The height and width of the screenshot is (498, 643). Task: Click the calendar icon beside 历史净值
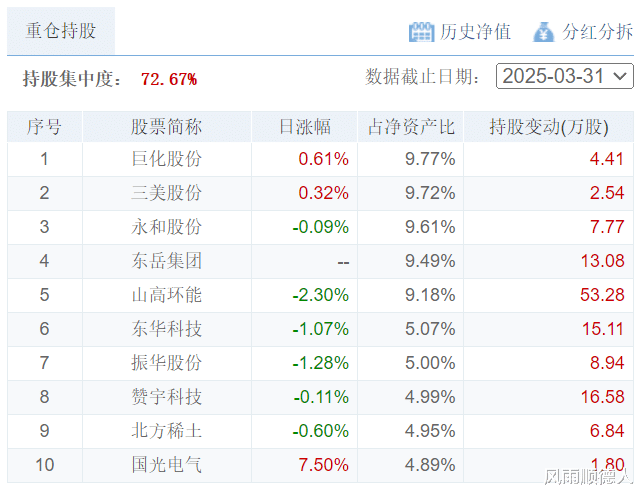[x=421, y=32]
